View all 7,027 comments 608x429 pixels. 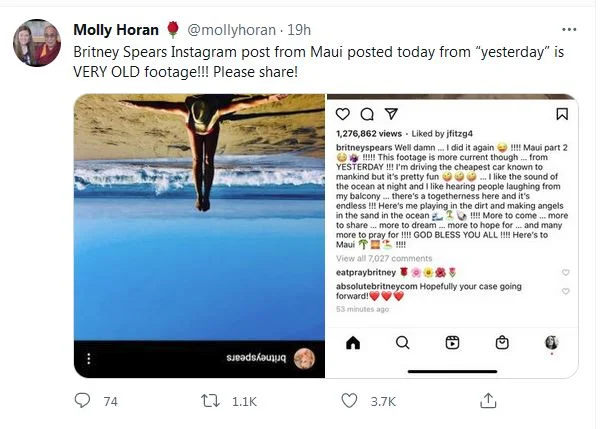pos(384,258)
